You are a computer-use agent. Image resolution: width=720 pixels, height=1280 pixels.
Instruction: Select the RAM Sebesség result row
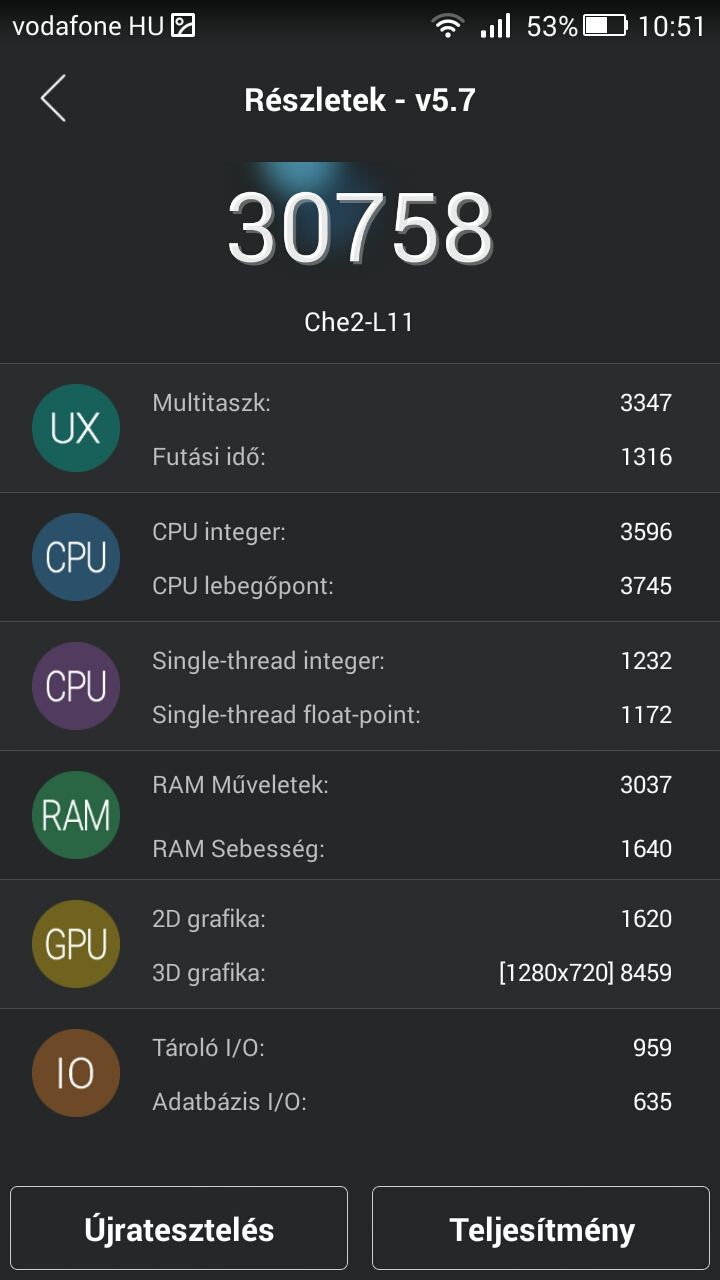coord(412,849)
